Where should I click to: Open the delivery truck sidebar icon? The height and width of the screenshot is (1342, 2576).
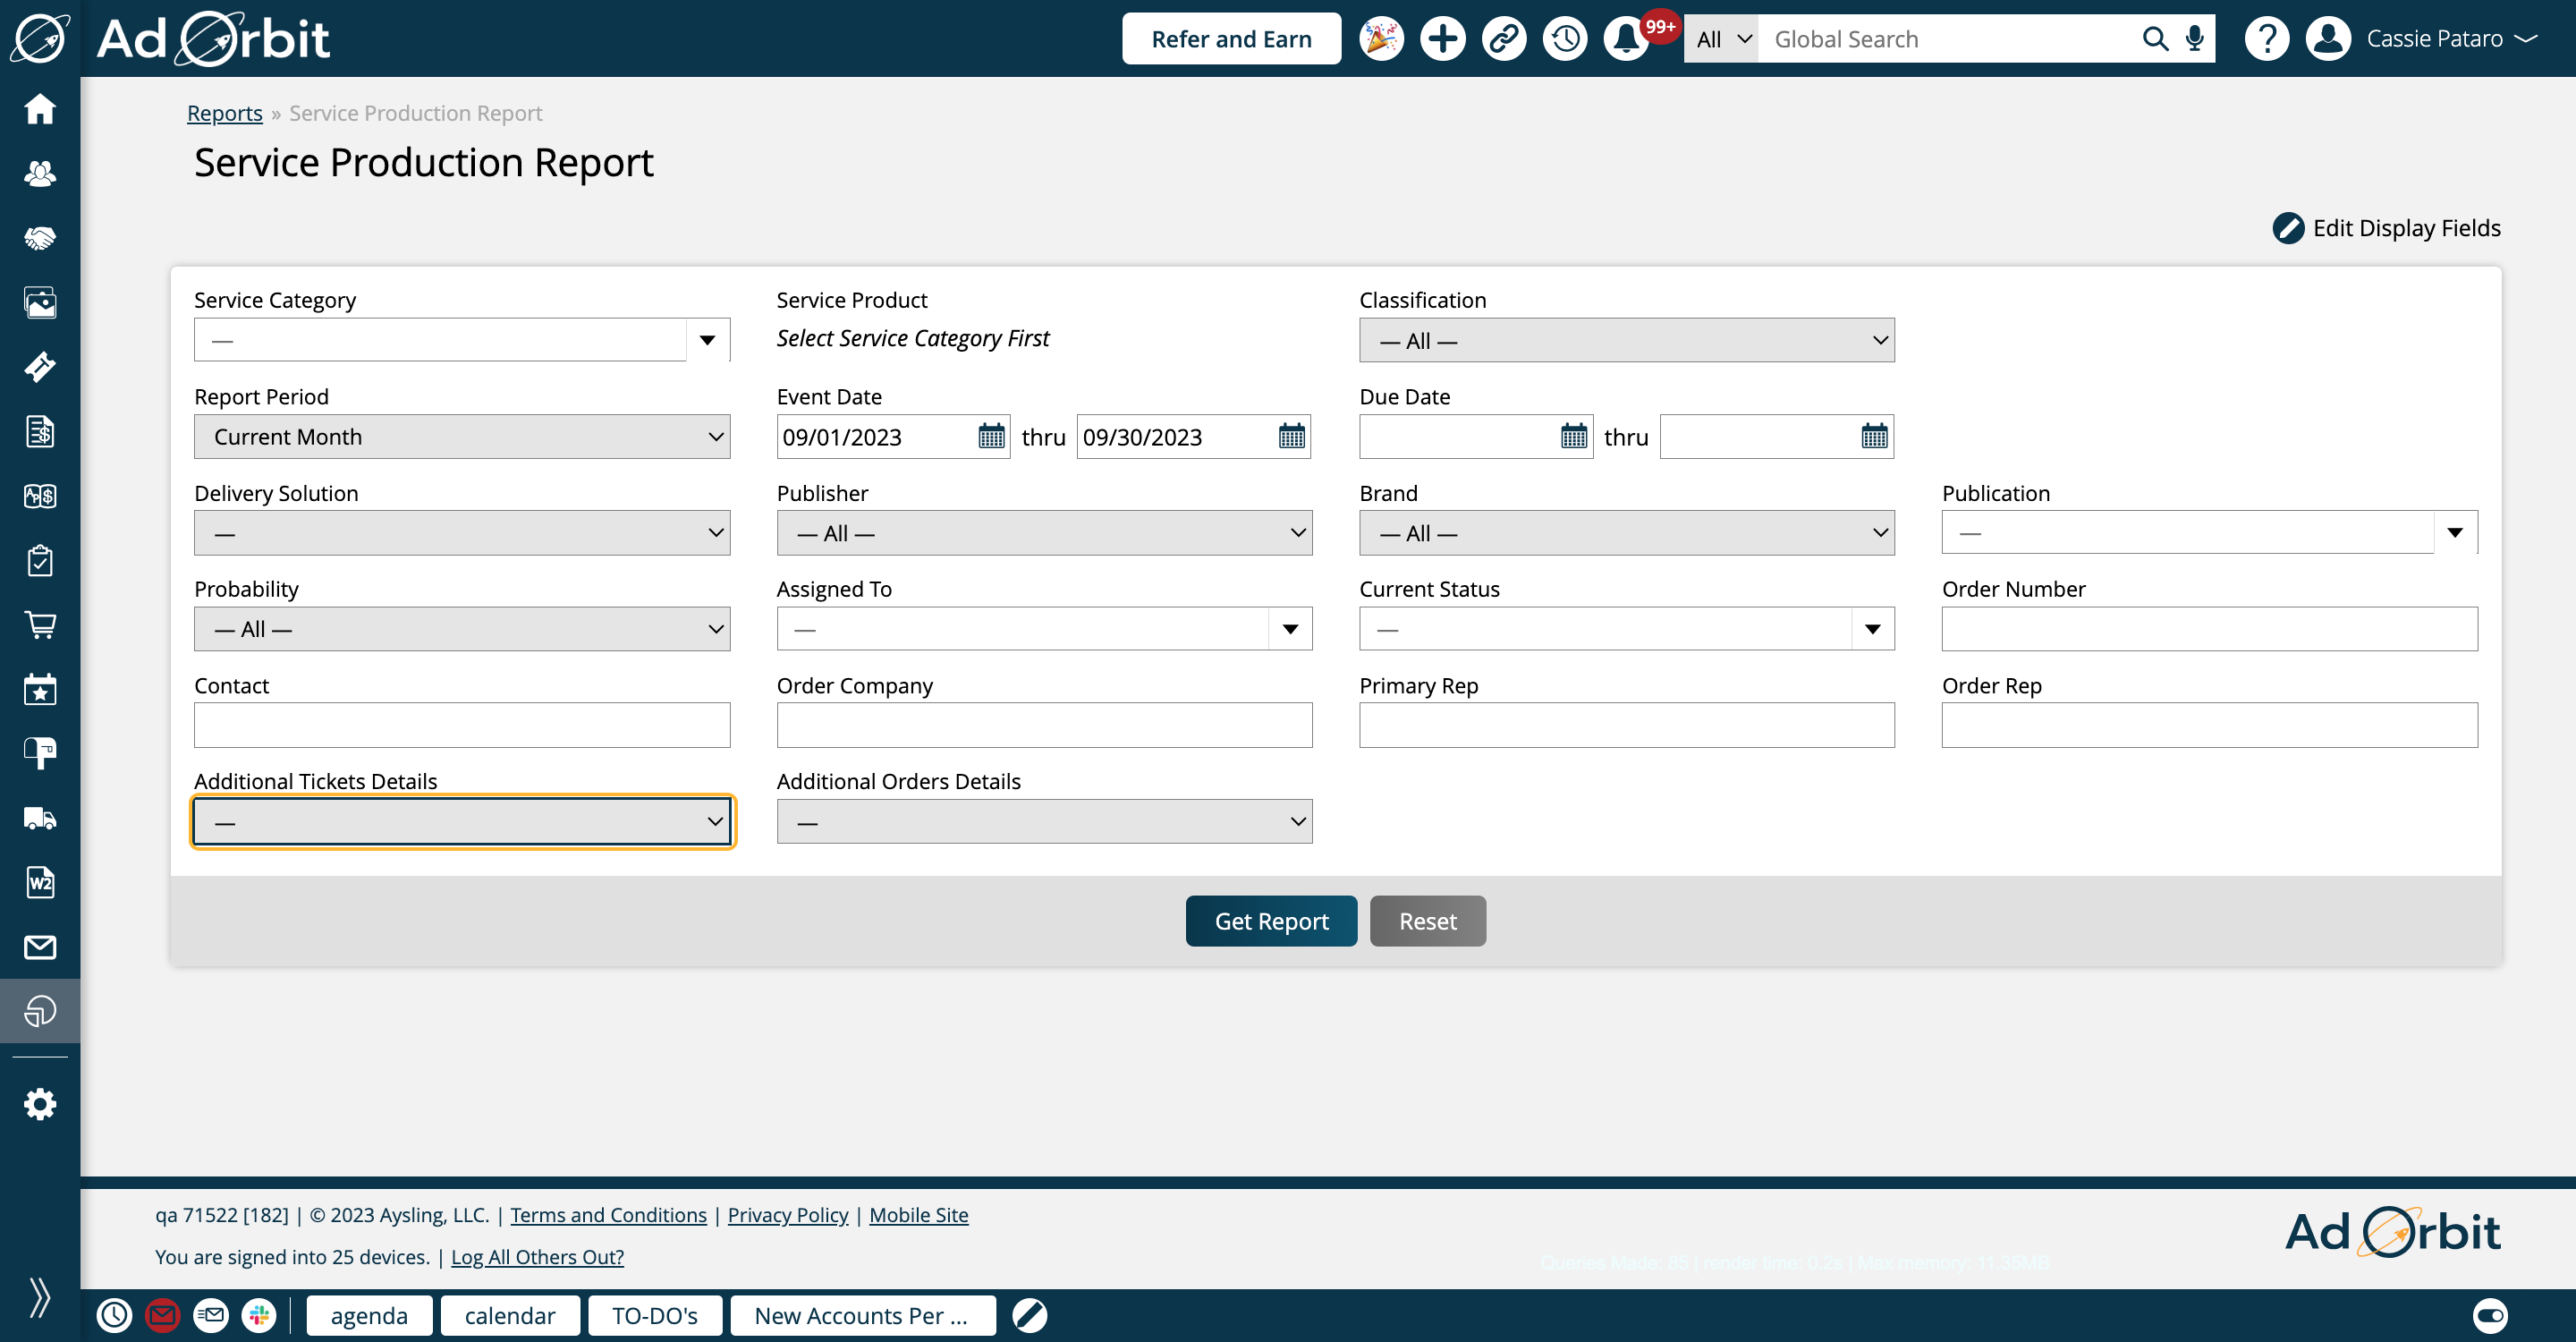click(x=40, y=818)
